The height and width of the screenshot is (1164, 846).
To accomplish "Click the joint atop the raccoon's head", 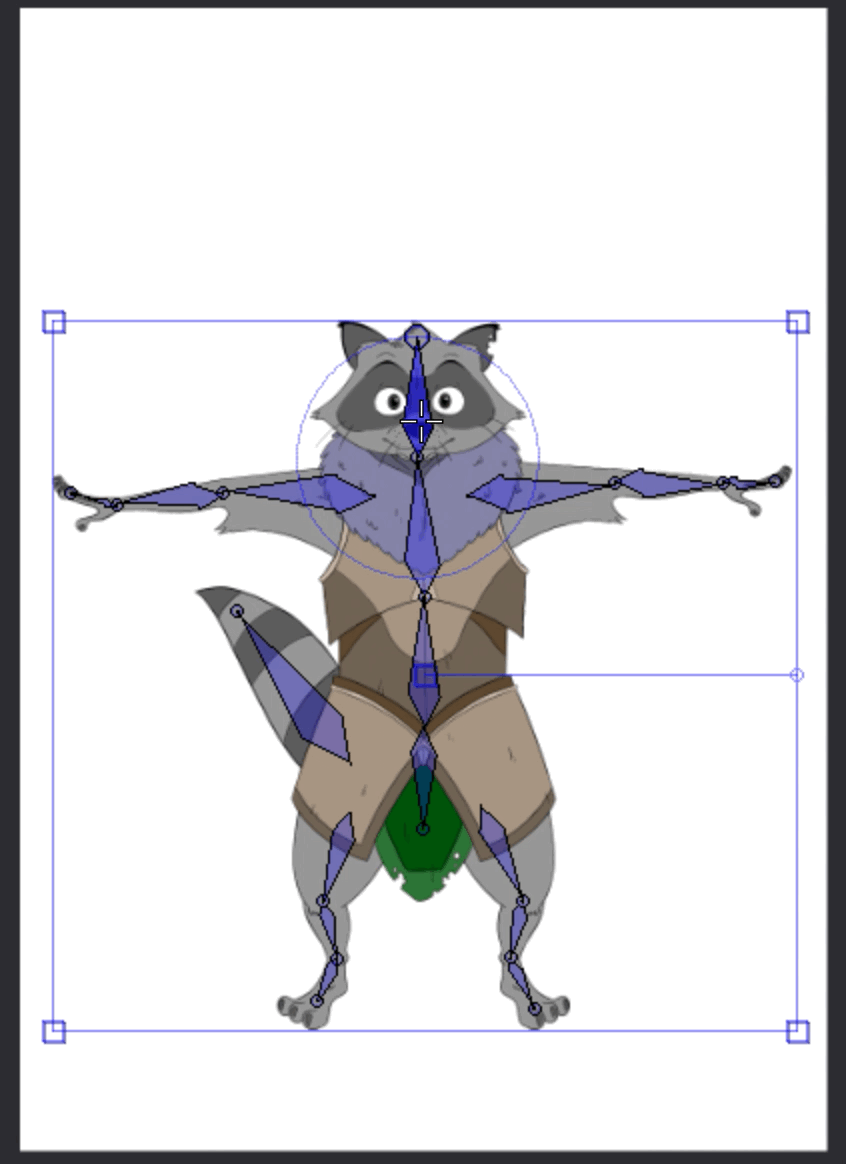I will click(x=417, y=336).
